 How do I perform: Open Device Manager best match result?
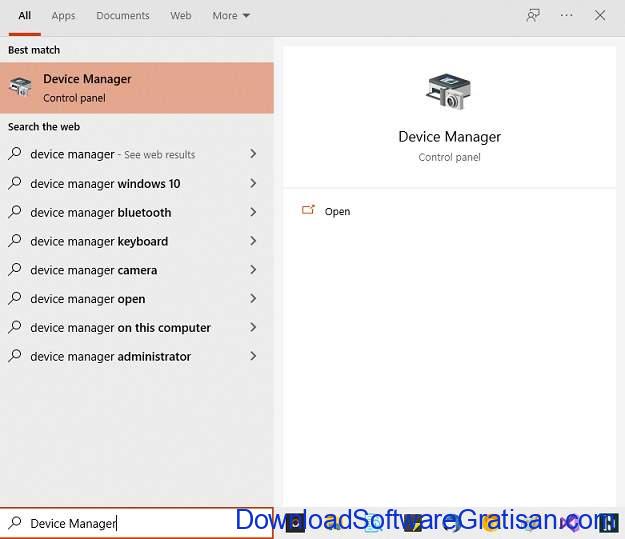click(137, 88)
